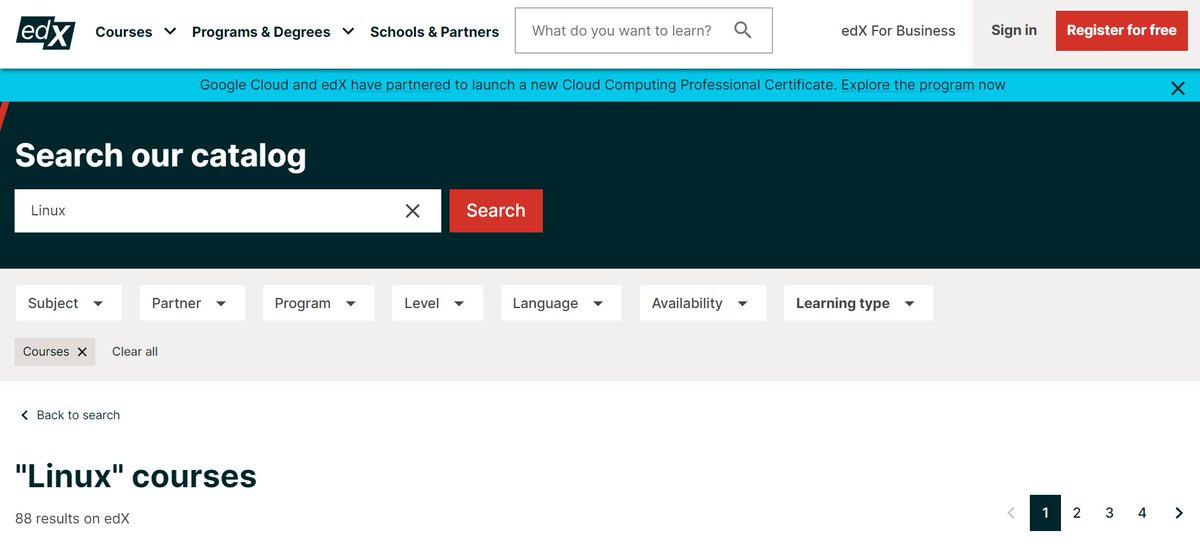
Task: Open the Language filter dropdown
Action: point(560,303)
